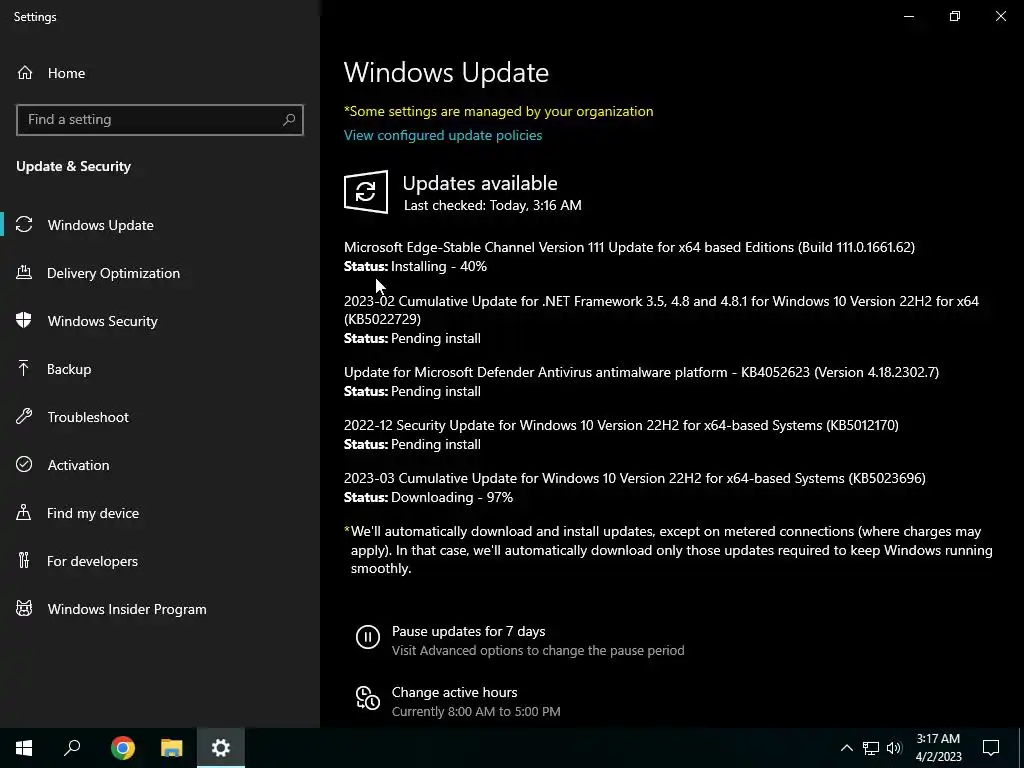Click the Downloading - 97% status text
This screenshot has width=1024, height=768.
452,498
